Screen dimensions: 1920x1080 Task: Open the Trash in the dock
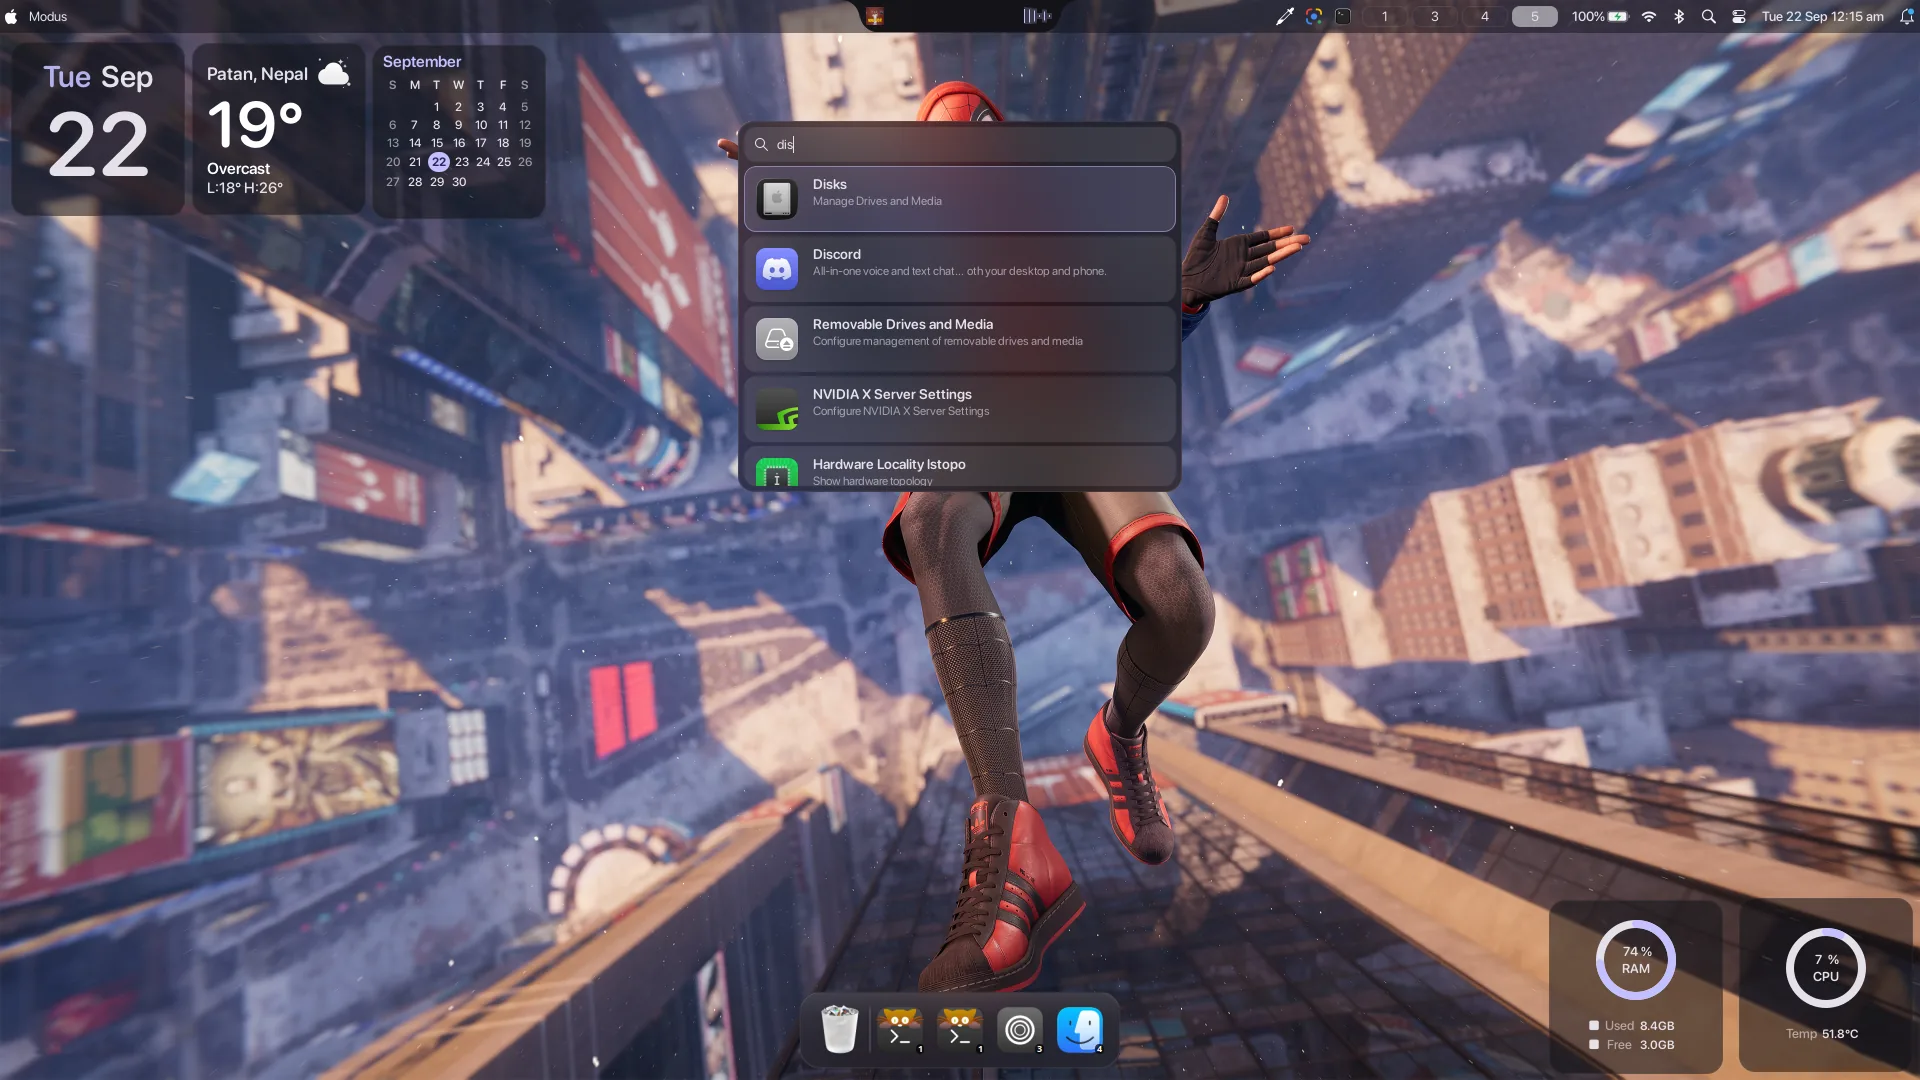(840, 1029)
